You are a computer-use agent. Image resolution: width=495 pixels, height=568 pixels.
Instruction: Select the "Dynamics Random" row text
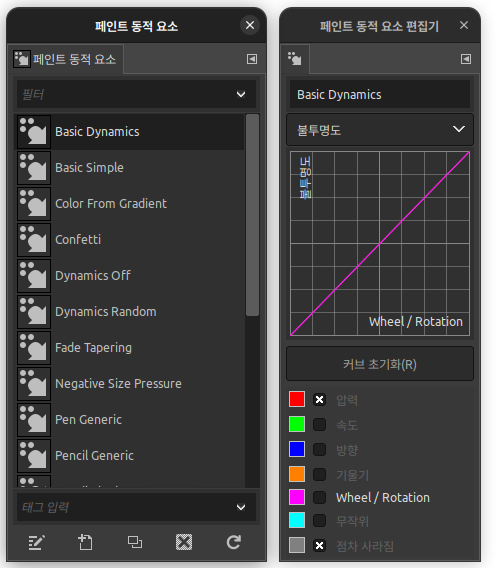(x=106, y=312)
